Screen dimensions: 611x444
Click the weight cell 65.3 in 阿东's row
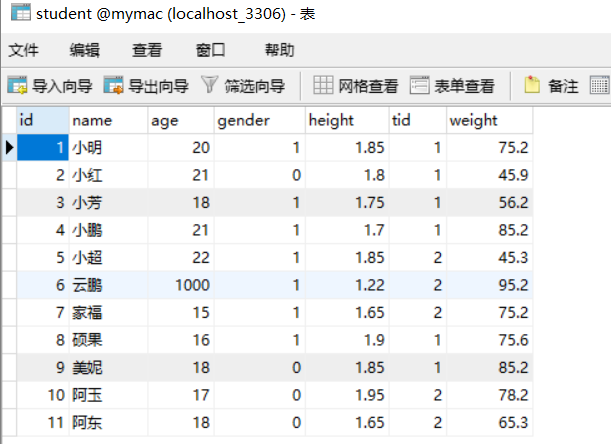[489, 423]
